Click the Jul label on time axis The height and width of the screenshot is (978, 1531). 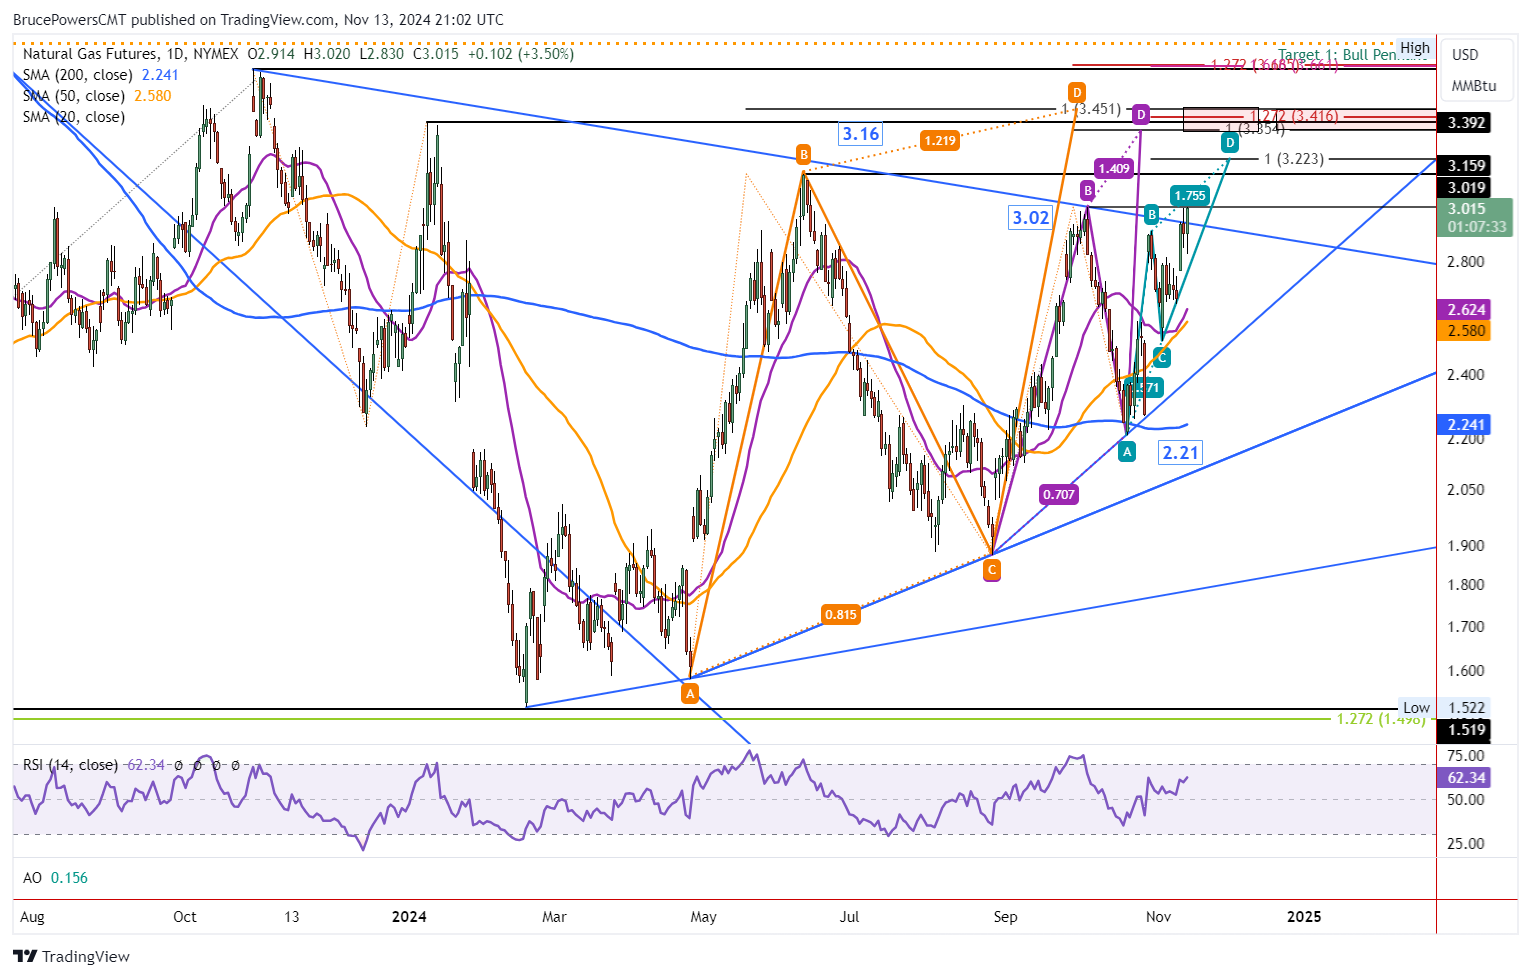pyautogui.click(x=849, y=917)
